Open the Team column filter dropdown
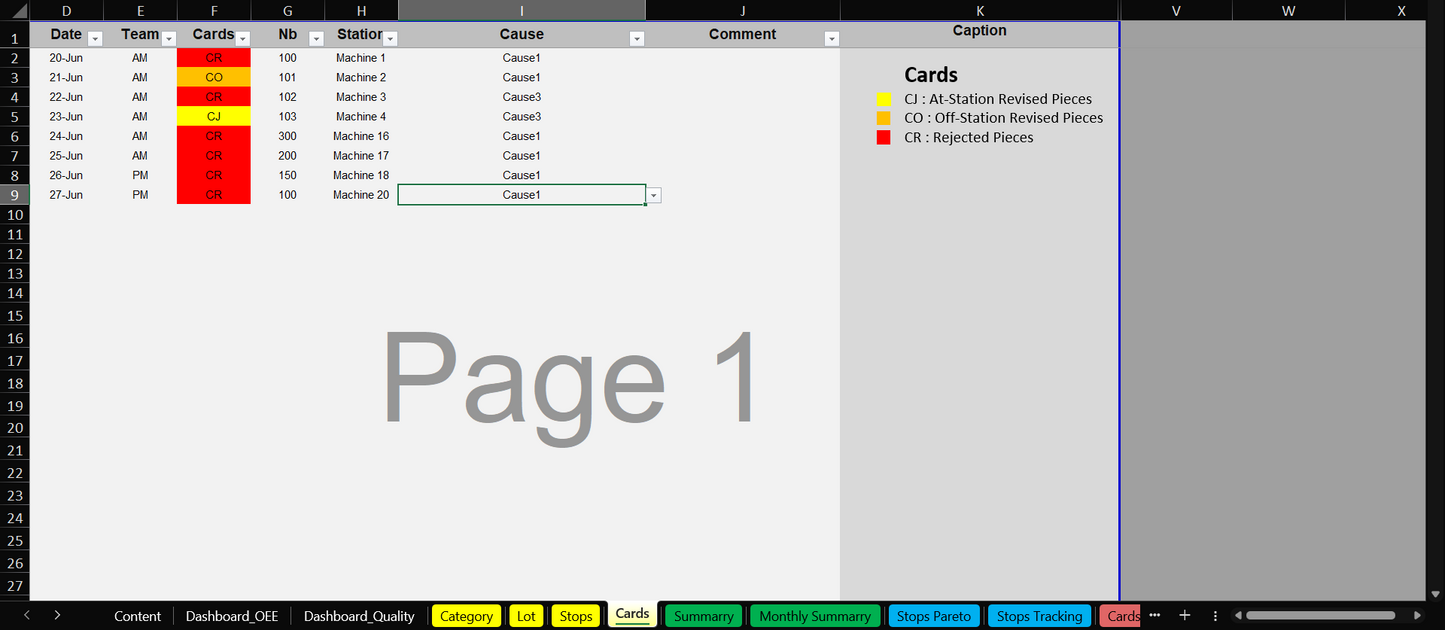Viewport: 1445px width, 630px height. (169, 39)
